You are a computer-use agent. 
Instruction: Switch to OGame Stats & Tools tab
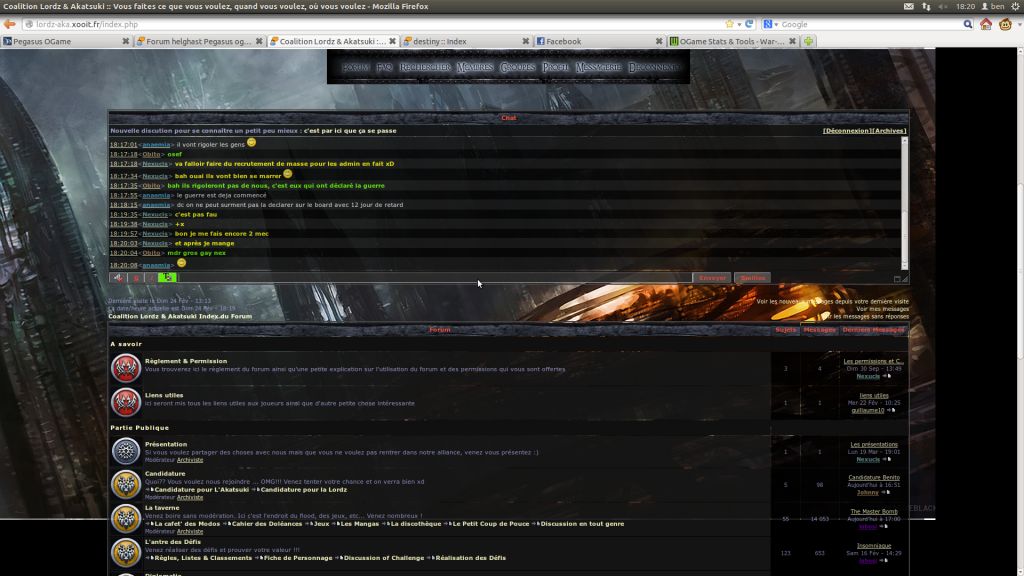[x=731, y=41]
